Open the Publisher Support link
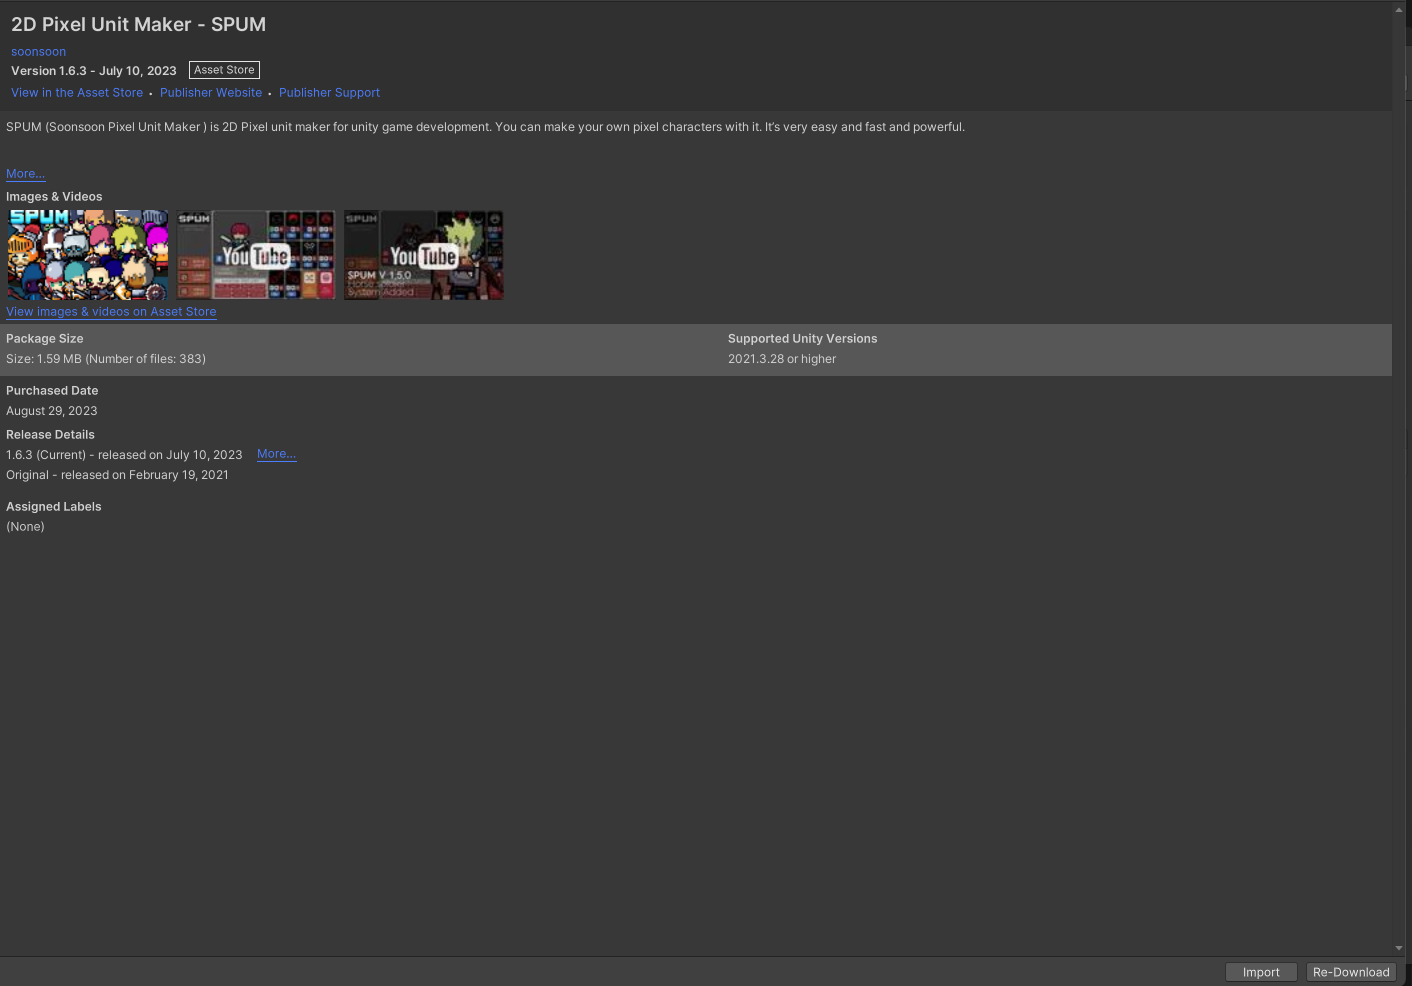 [329, 93]
